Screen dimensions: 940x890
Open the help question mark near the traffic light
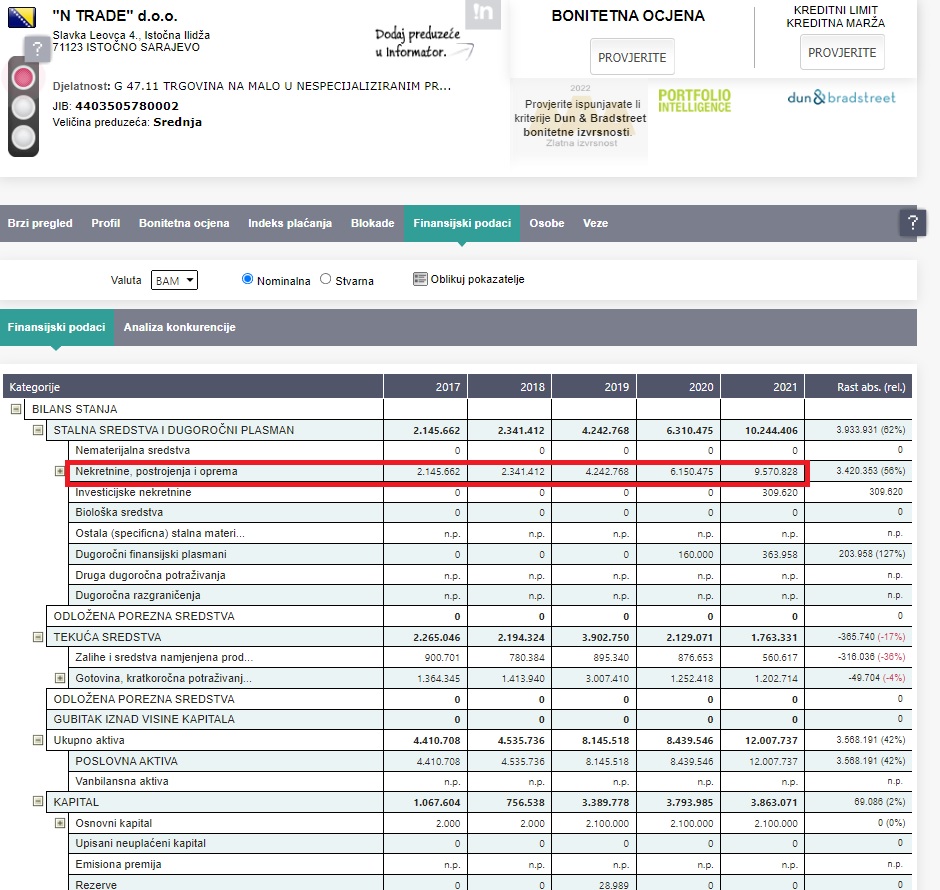pos(37,48)
